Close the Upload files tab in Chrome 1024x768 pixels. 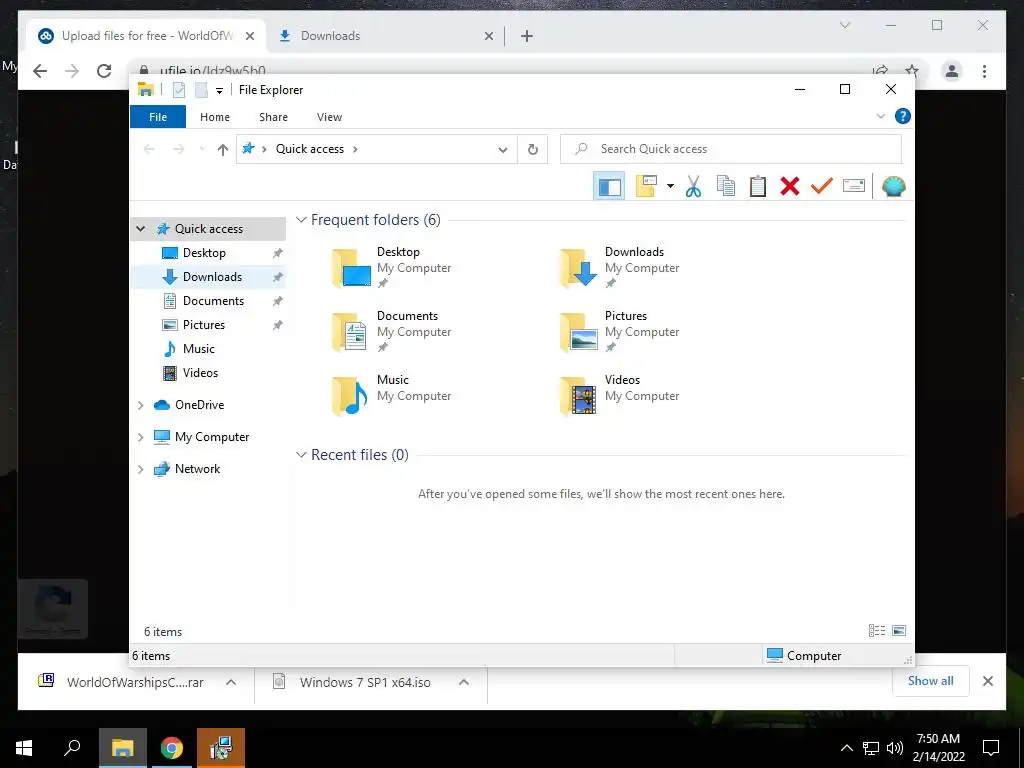[x=249, y=36]
